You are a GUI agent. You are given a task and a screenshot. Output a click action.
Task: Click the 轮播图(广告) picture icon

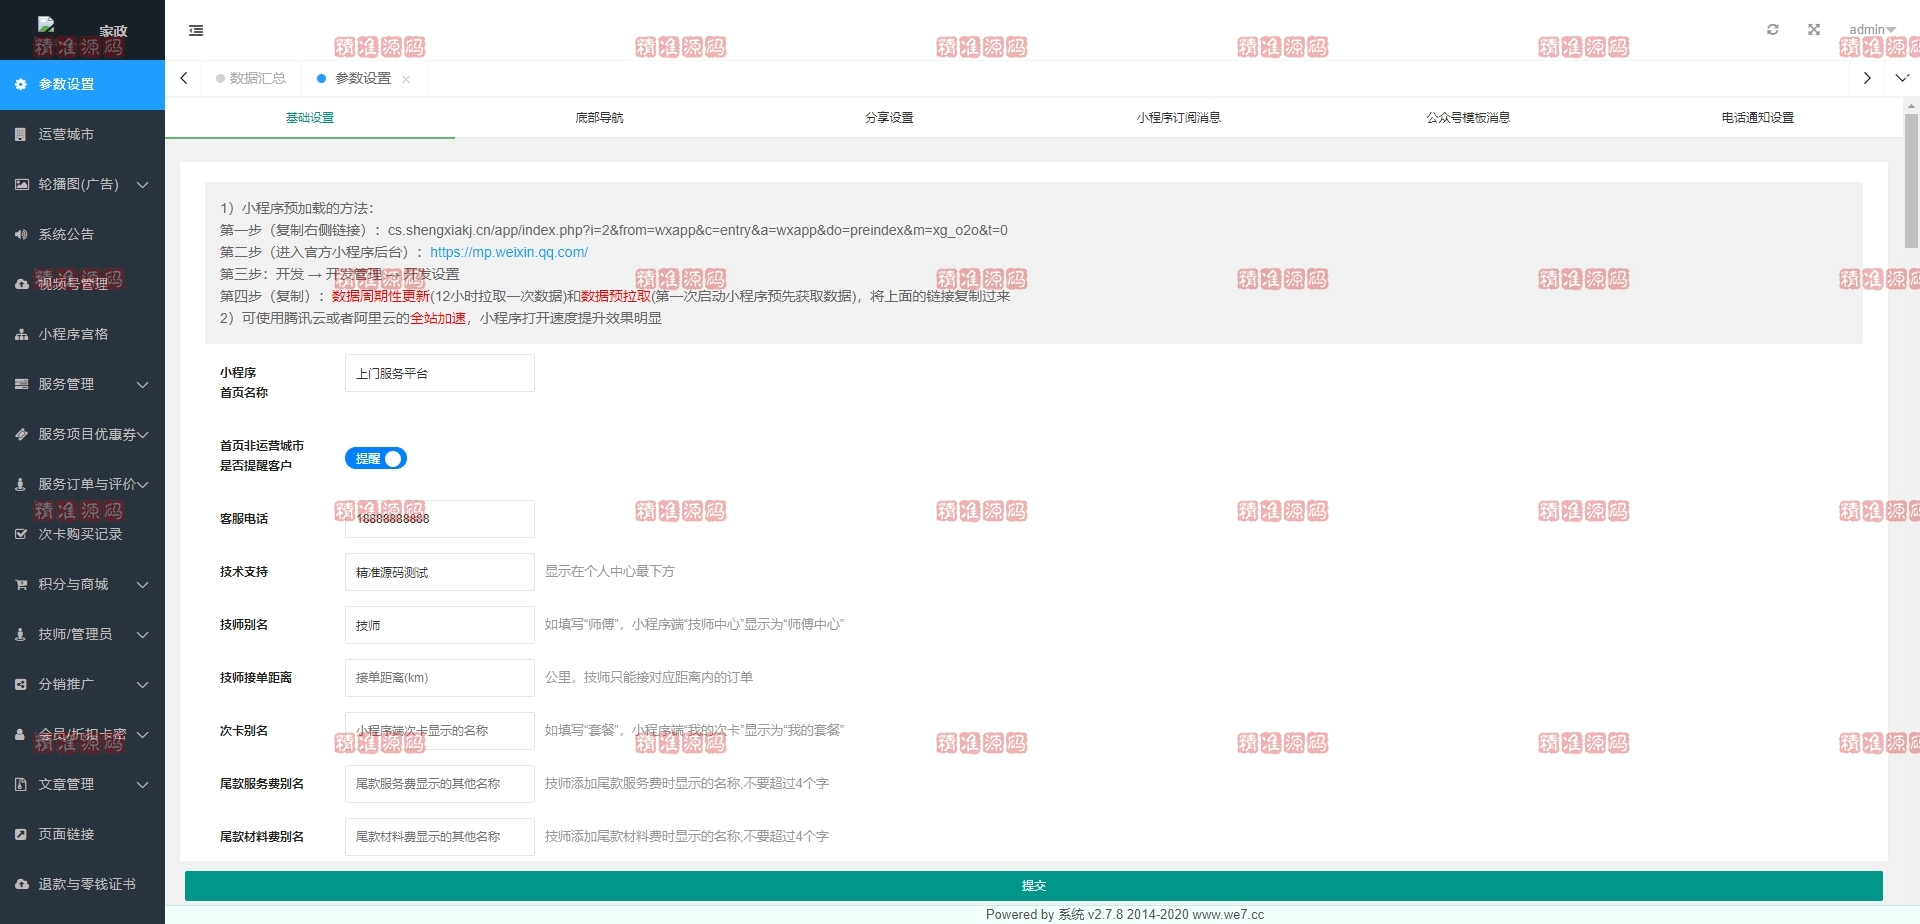21,184
